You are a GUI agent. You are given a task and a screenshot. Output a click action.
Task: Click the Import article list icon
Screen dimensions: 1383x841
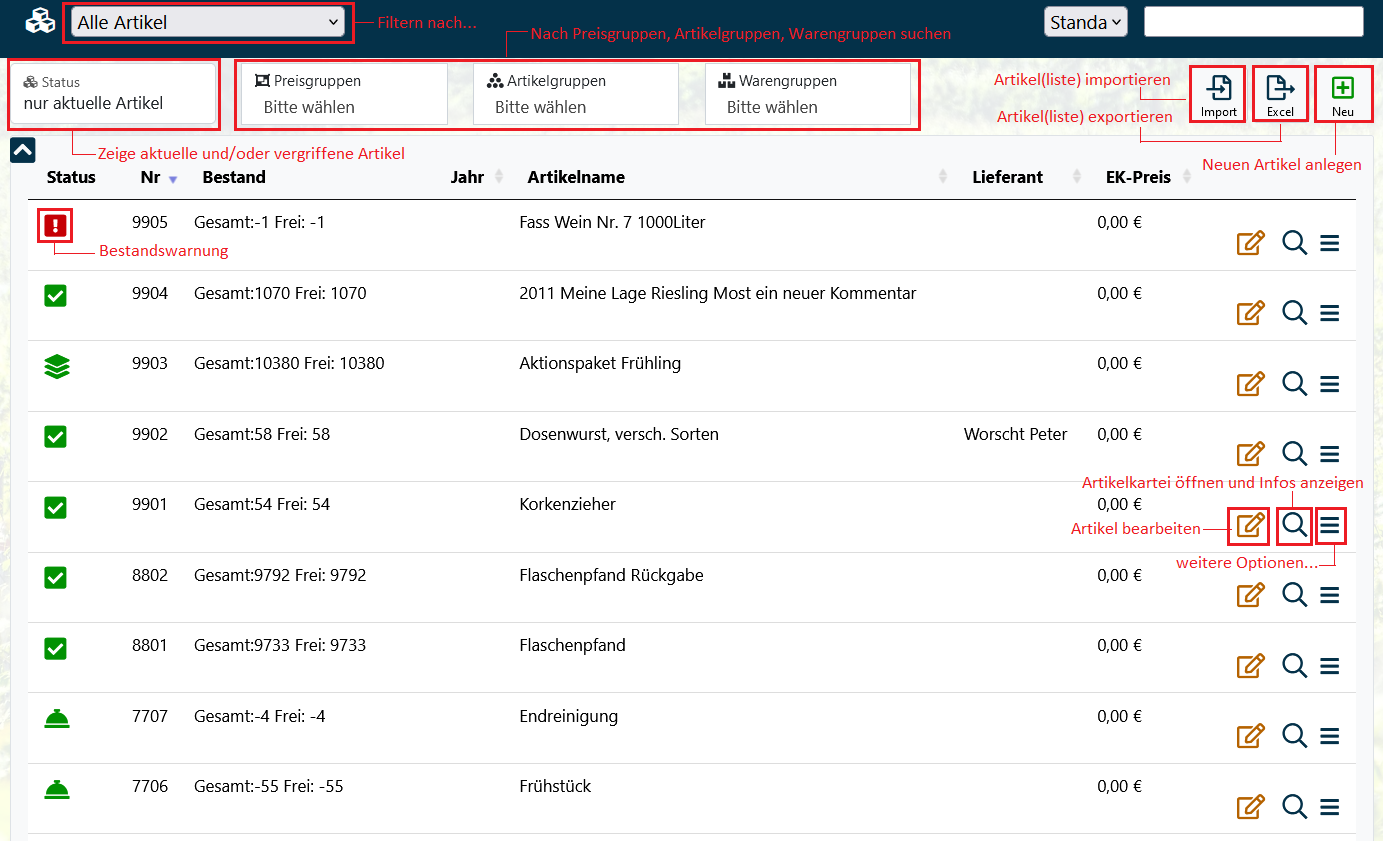[x=1218, y=94]
